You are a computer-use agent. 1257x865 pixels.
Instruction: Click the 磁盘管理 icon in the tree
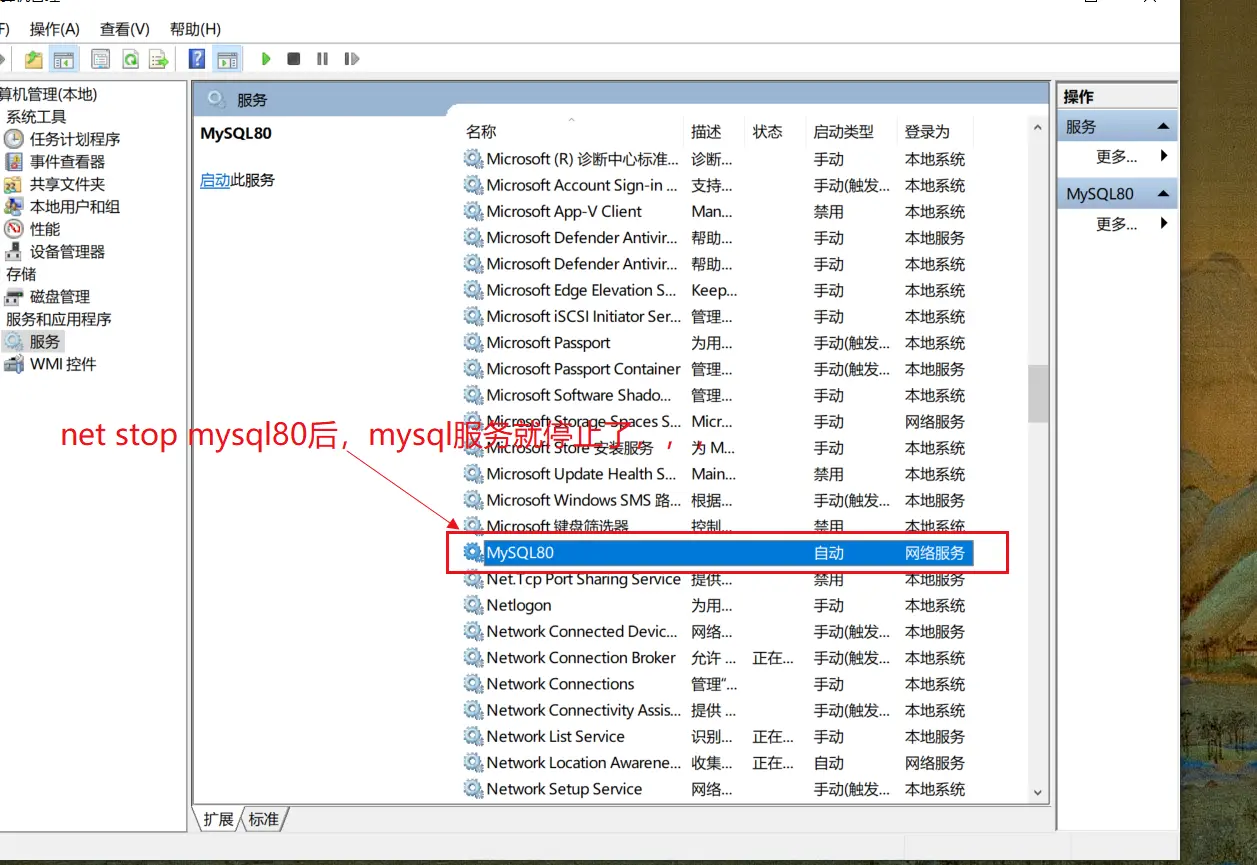click(13, 296)
